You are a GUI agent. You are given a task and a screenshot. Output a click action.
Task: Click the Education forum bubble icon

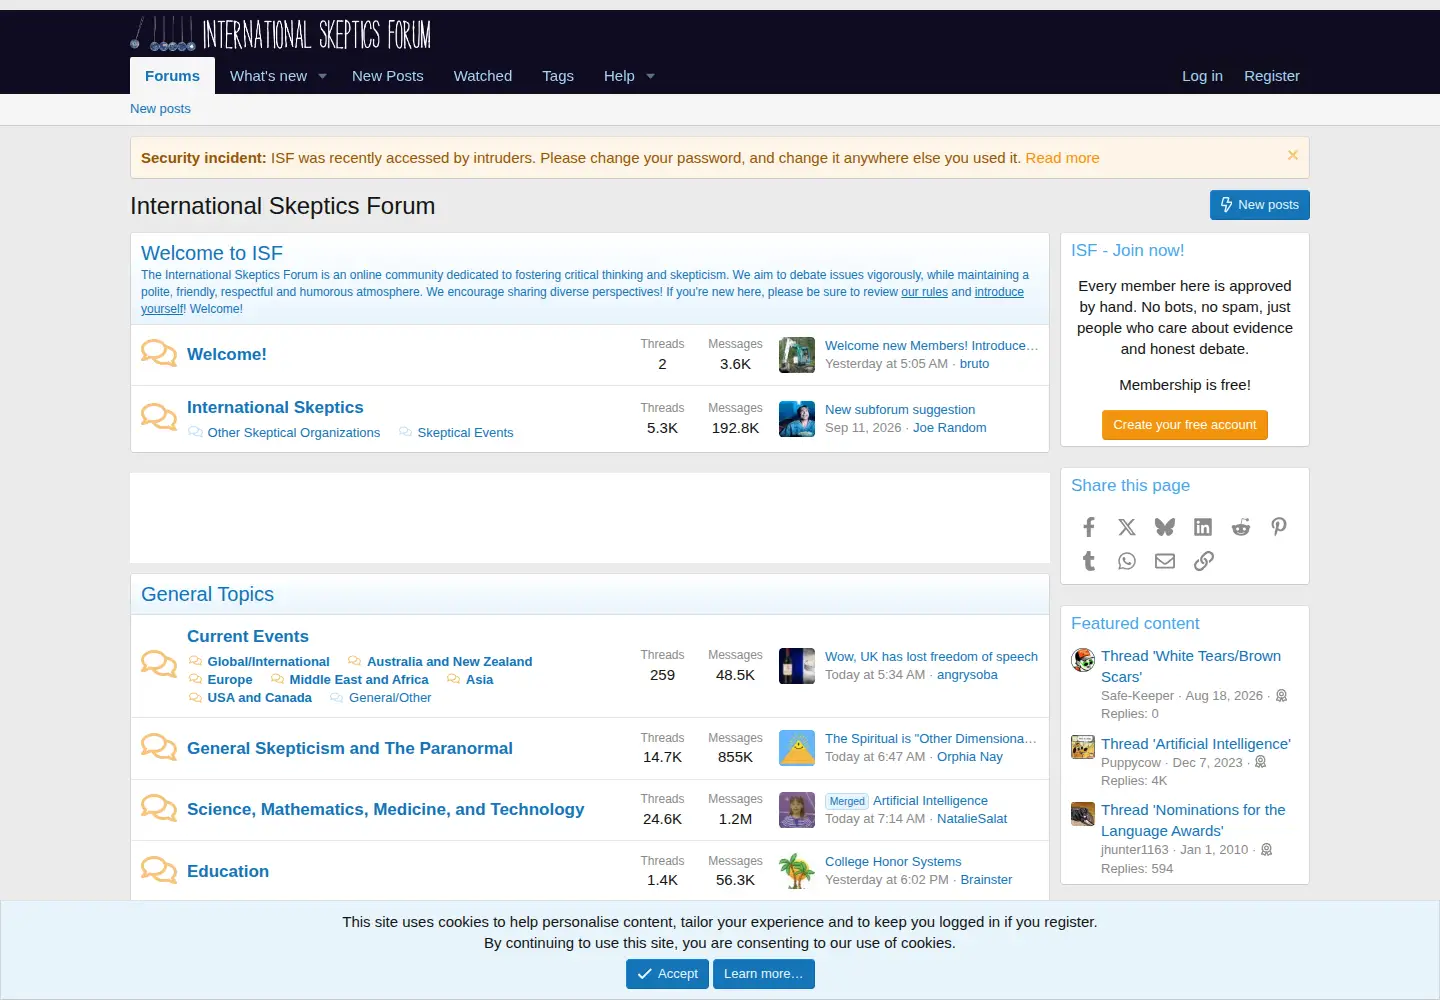pos(159,870)
